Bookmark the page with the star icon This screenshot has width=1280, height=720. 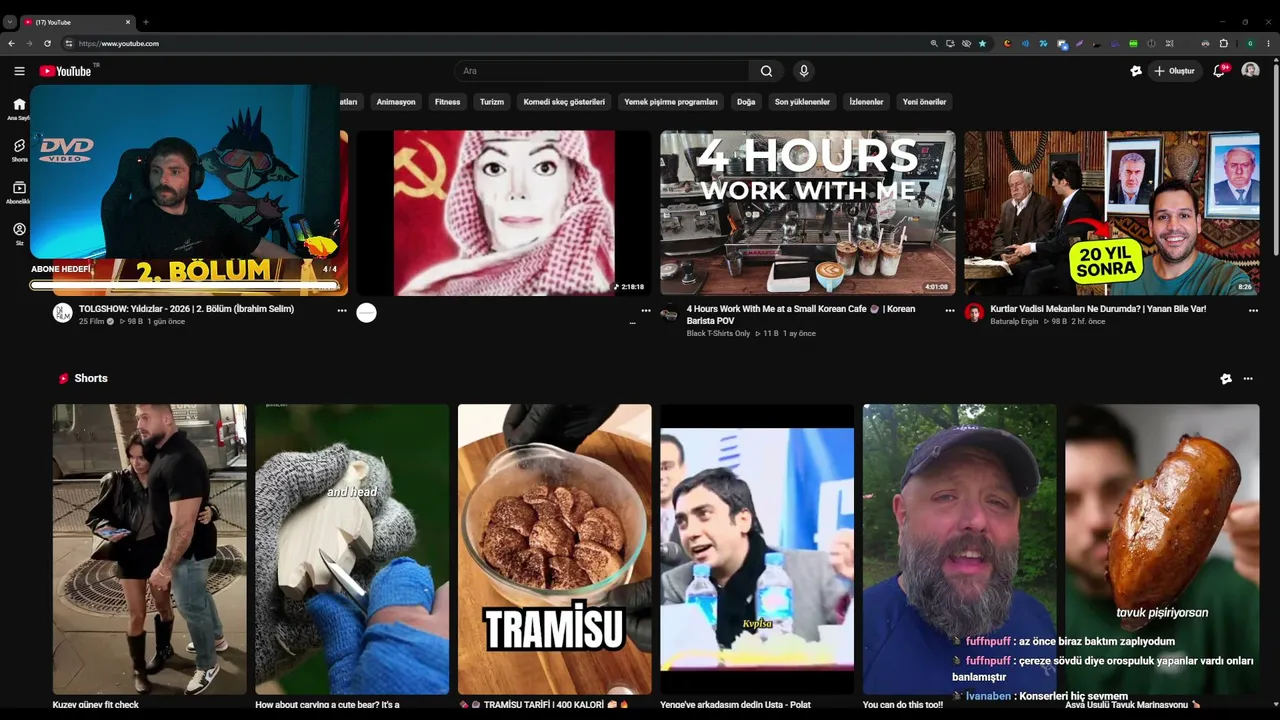pyautogui.click(x=982, y=44)
